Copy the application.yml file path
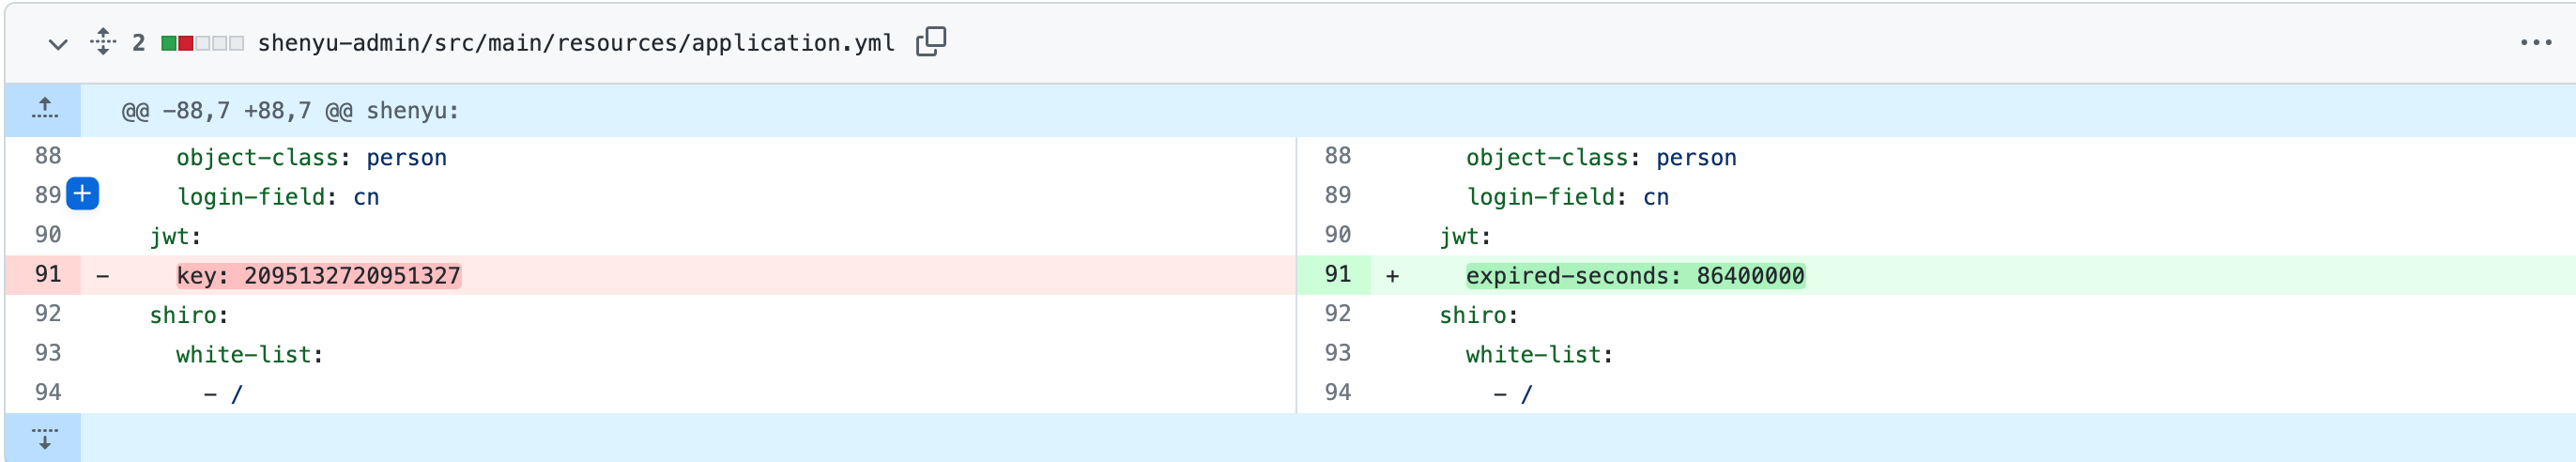 point(930,42)
